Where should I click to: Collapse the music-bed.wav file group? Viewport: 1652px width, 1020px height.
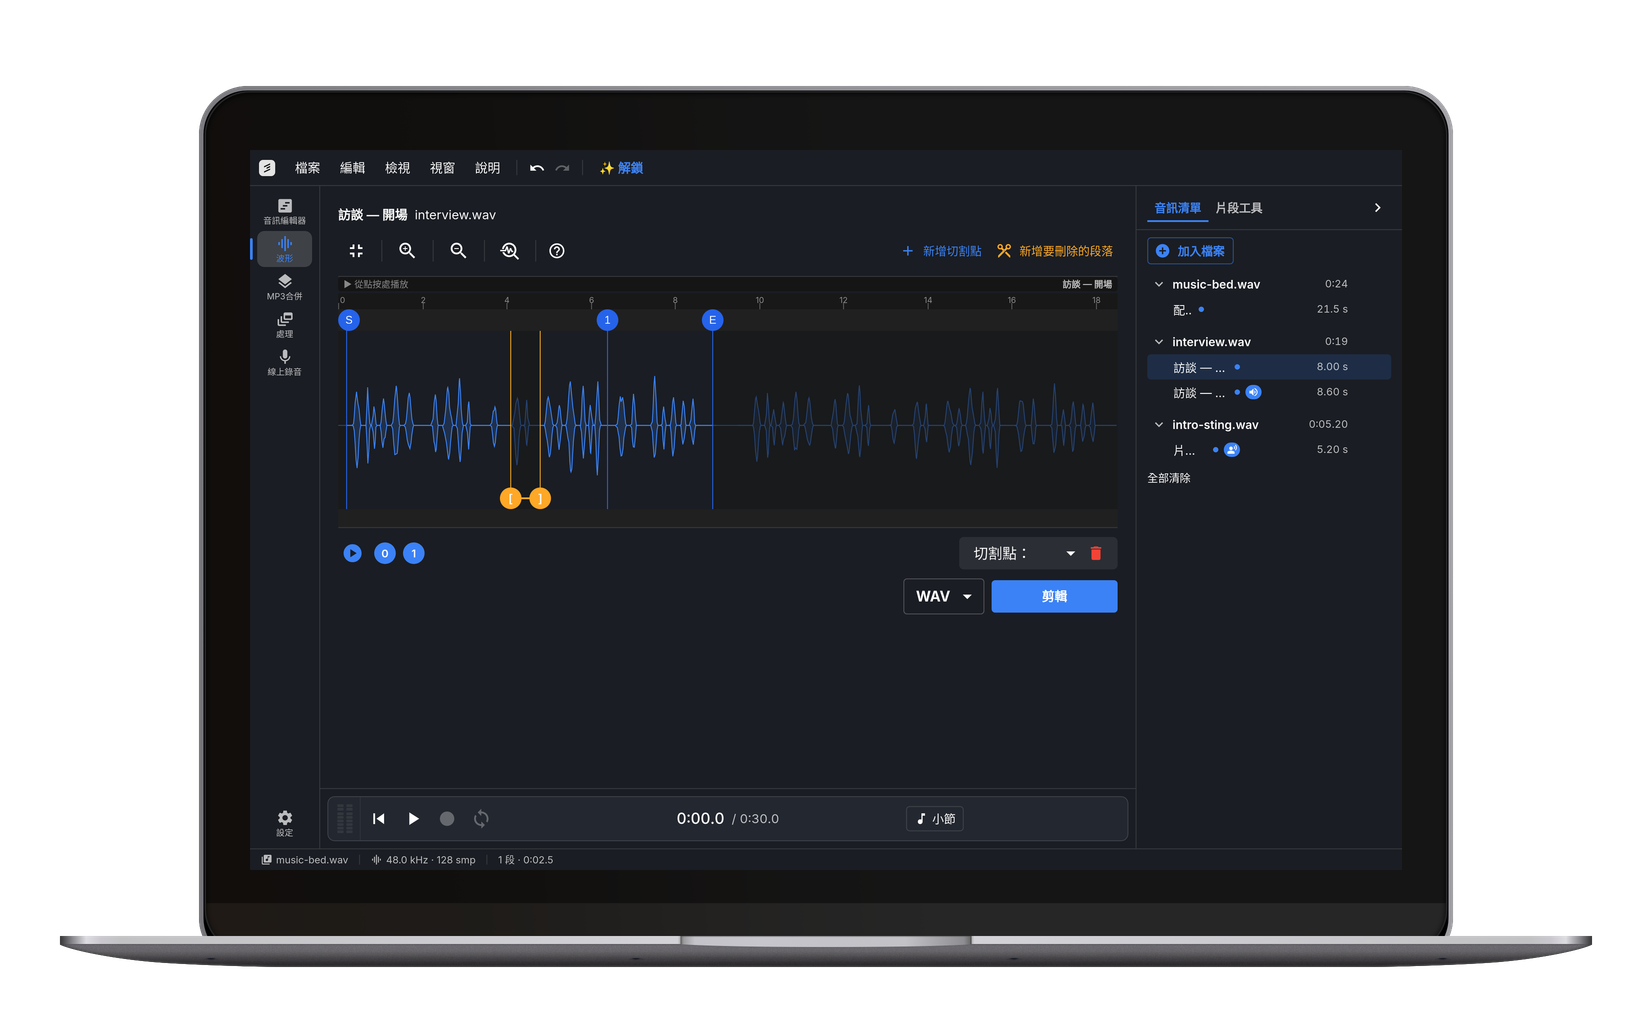[1159, 285]
